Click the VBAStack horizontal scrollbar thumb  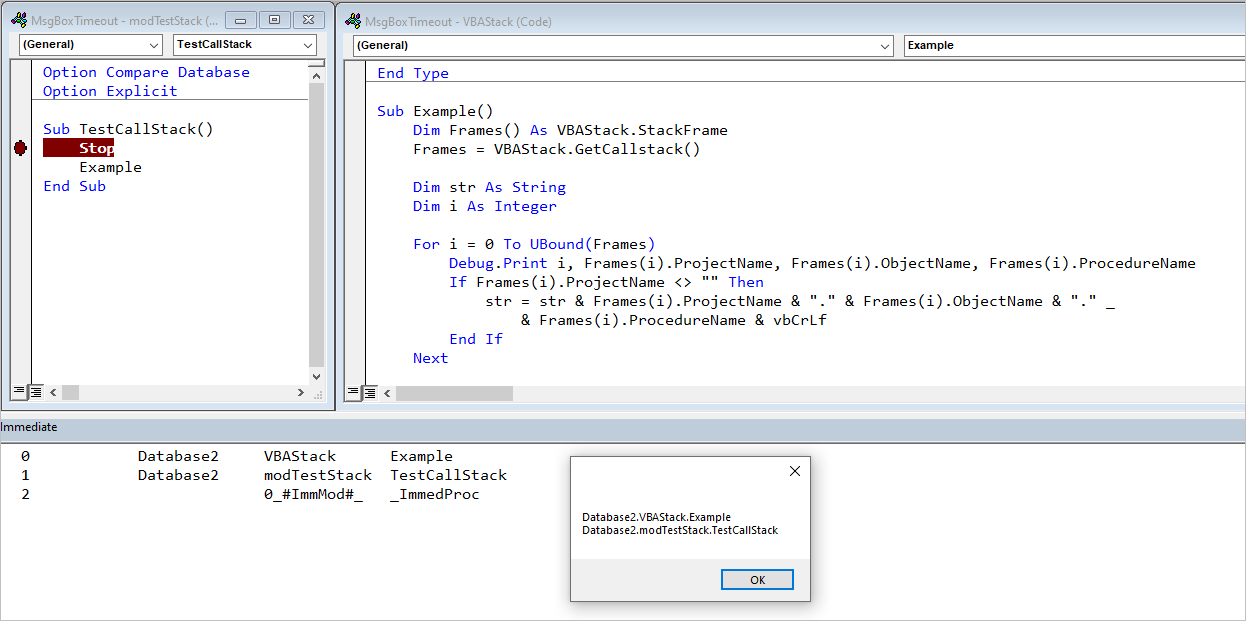point(454,393)
